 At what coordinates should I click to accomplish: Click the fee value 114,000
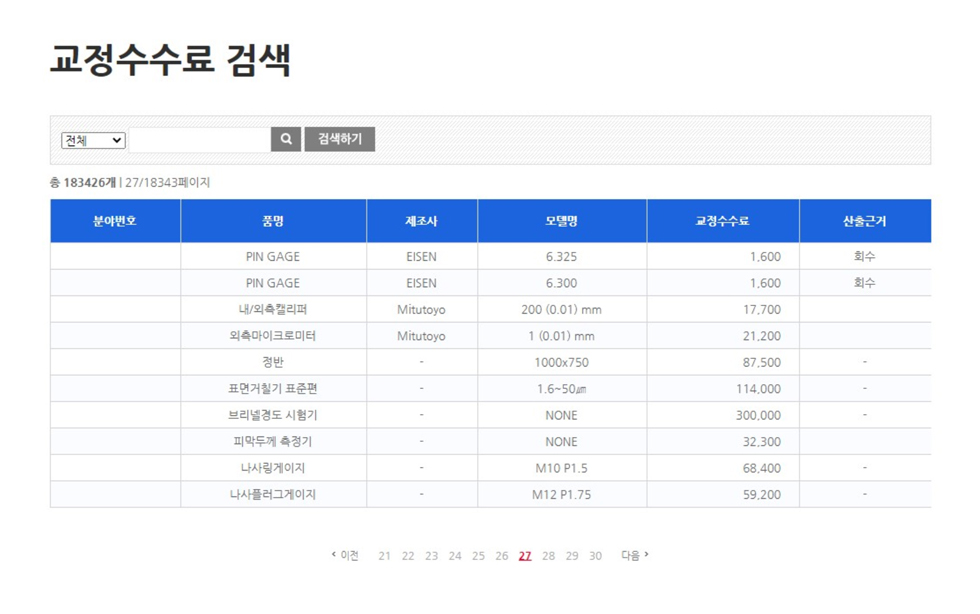[x=758, y=388]
